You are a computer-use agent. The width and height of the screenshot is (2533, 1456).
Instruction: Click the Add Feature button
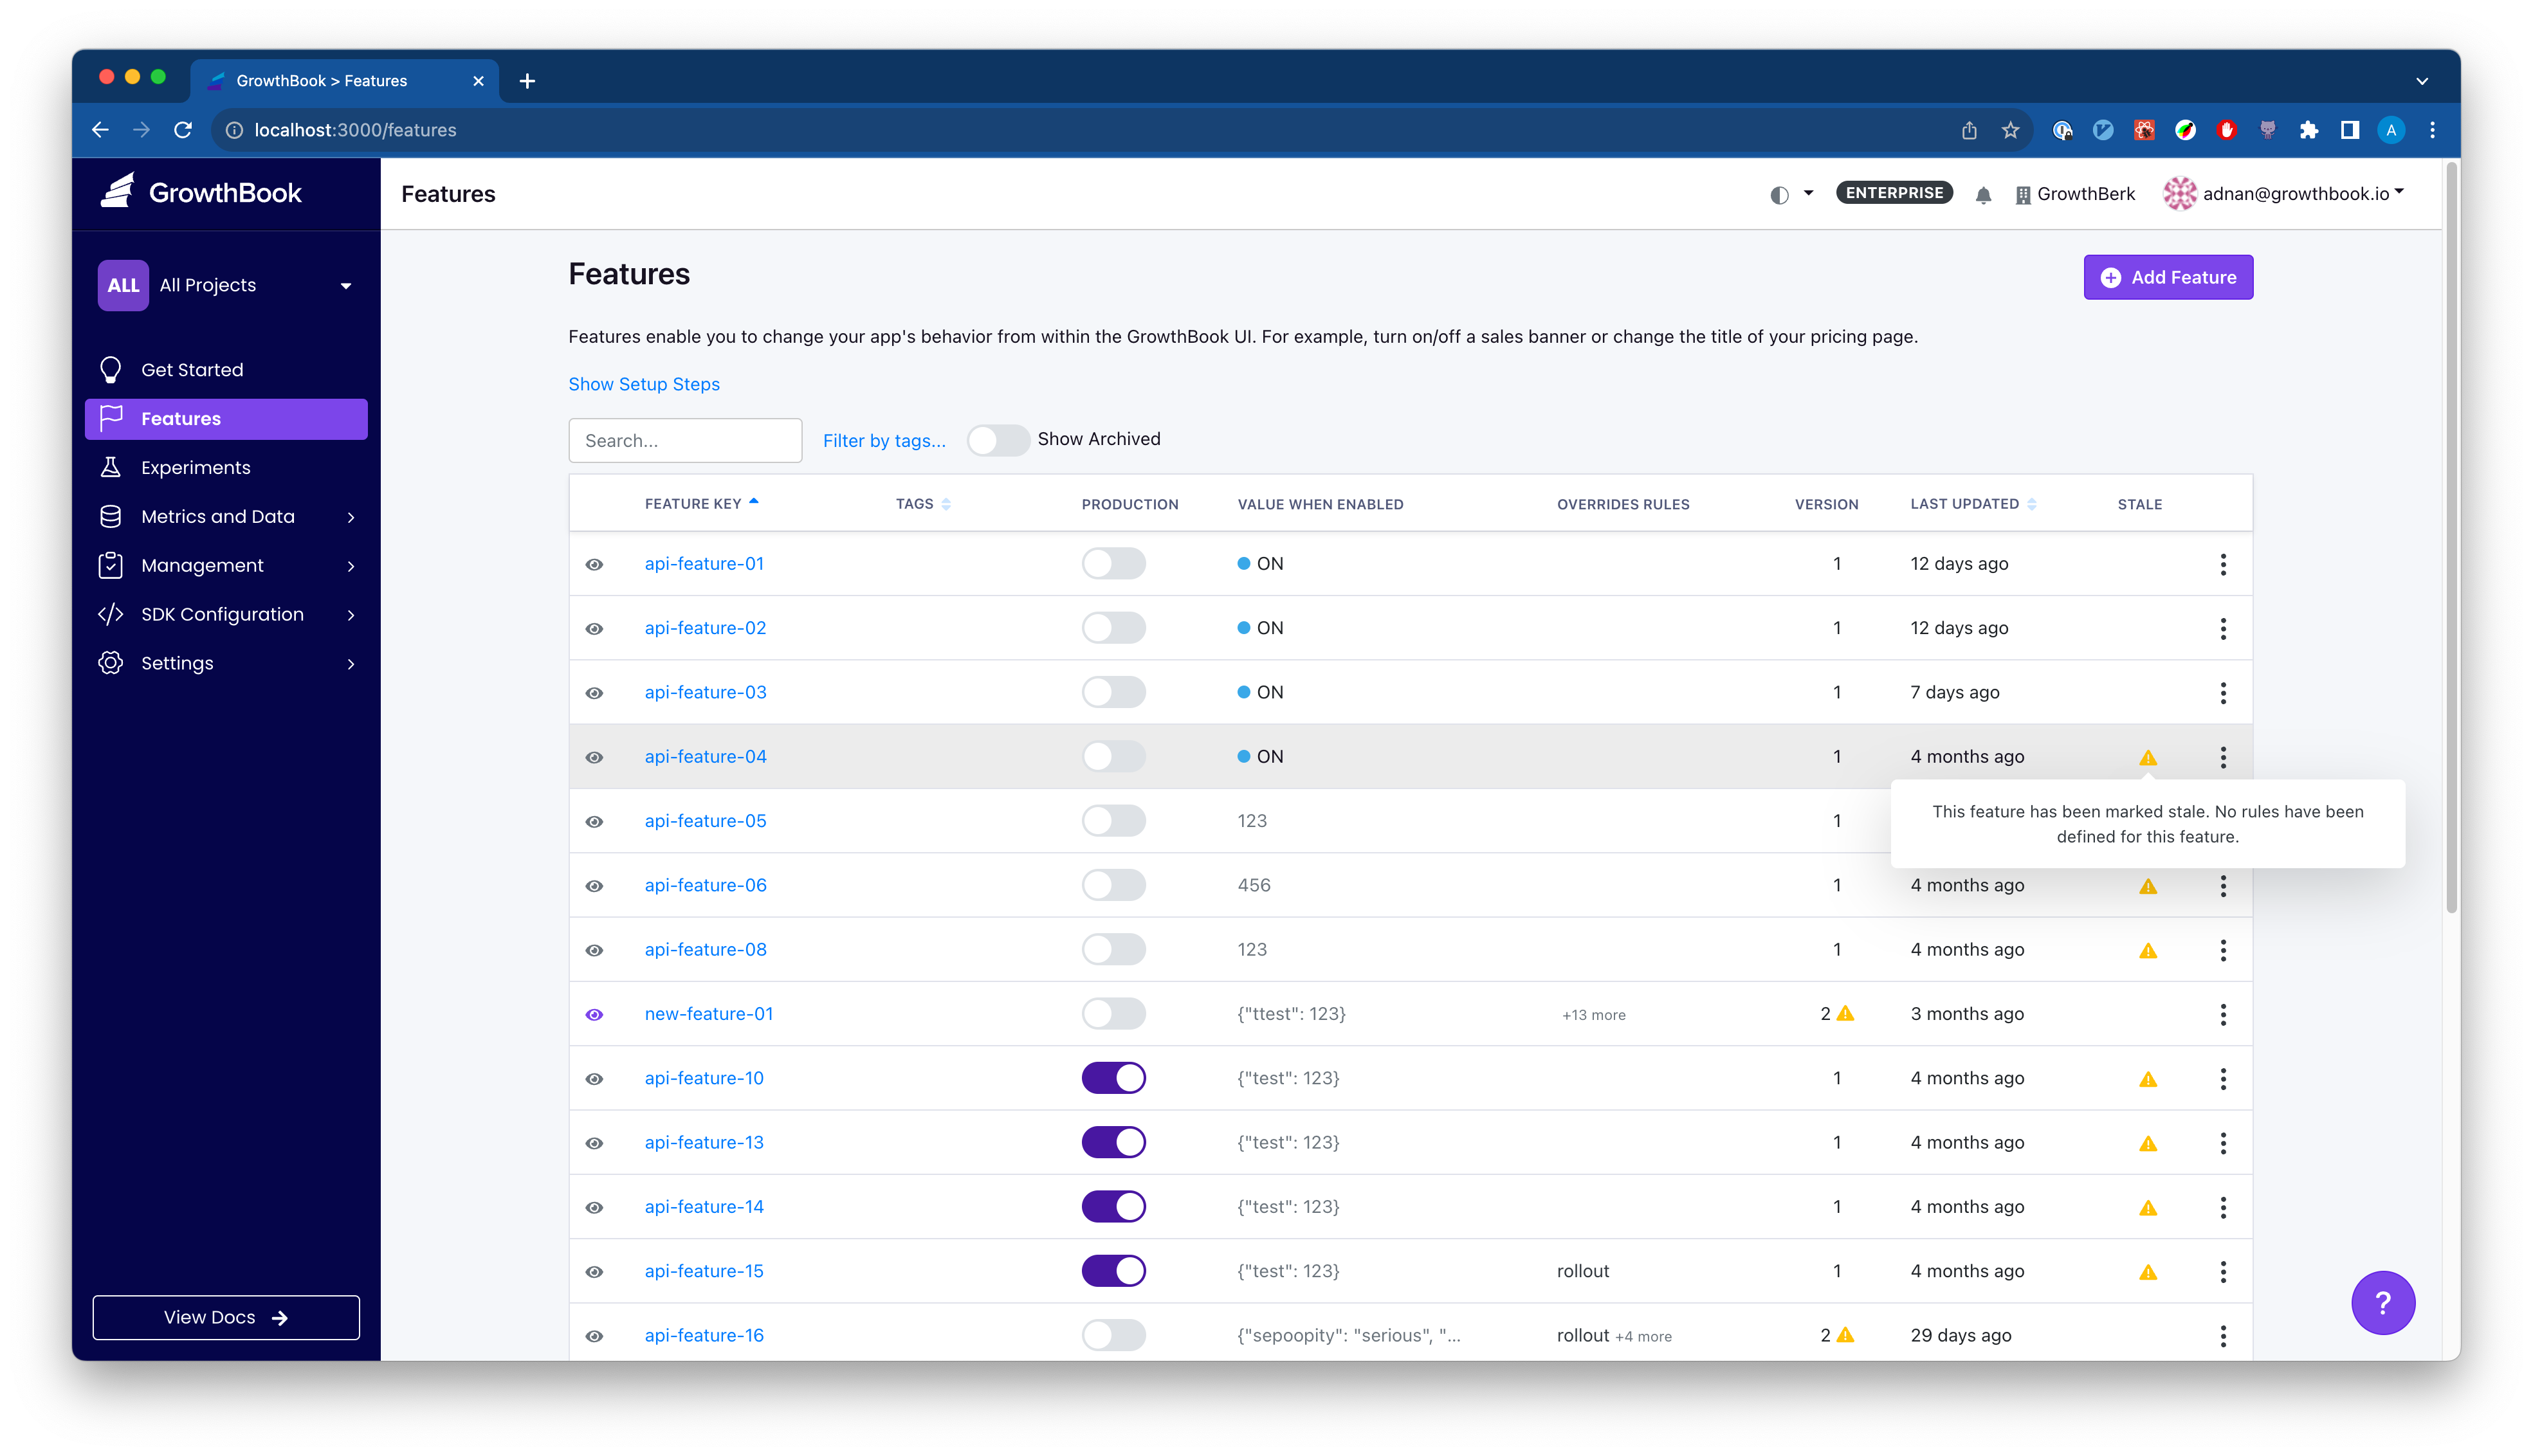tap(2168, 277)
